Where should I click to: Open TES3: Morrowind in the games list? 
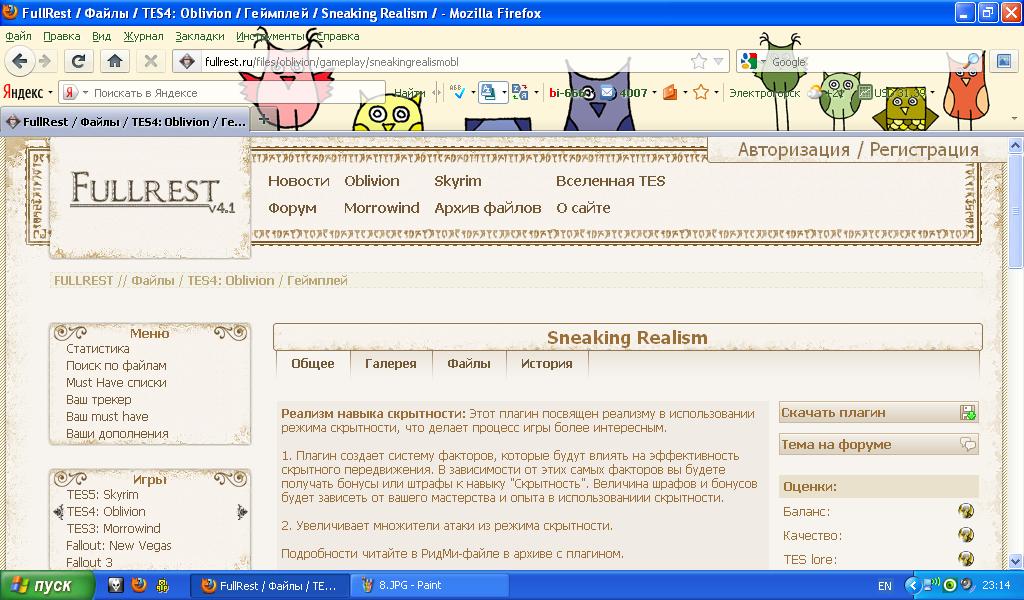pos(113,529)
